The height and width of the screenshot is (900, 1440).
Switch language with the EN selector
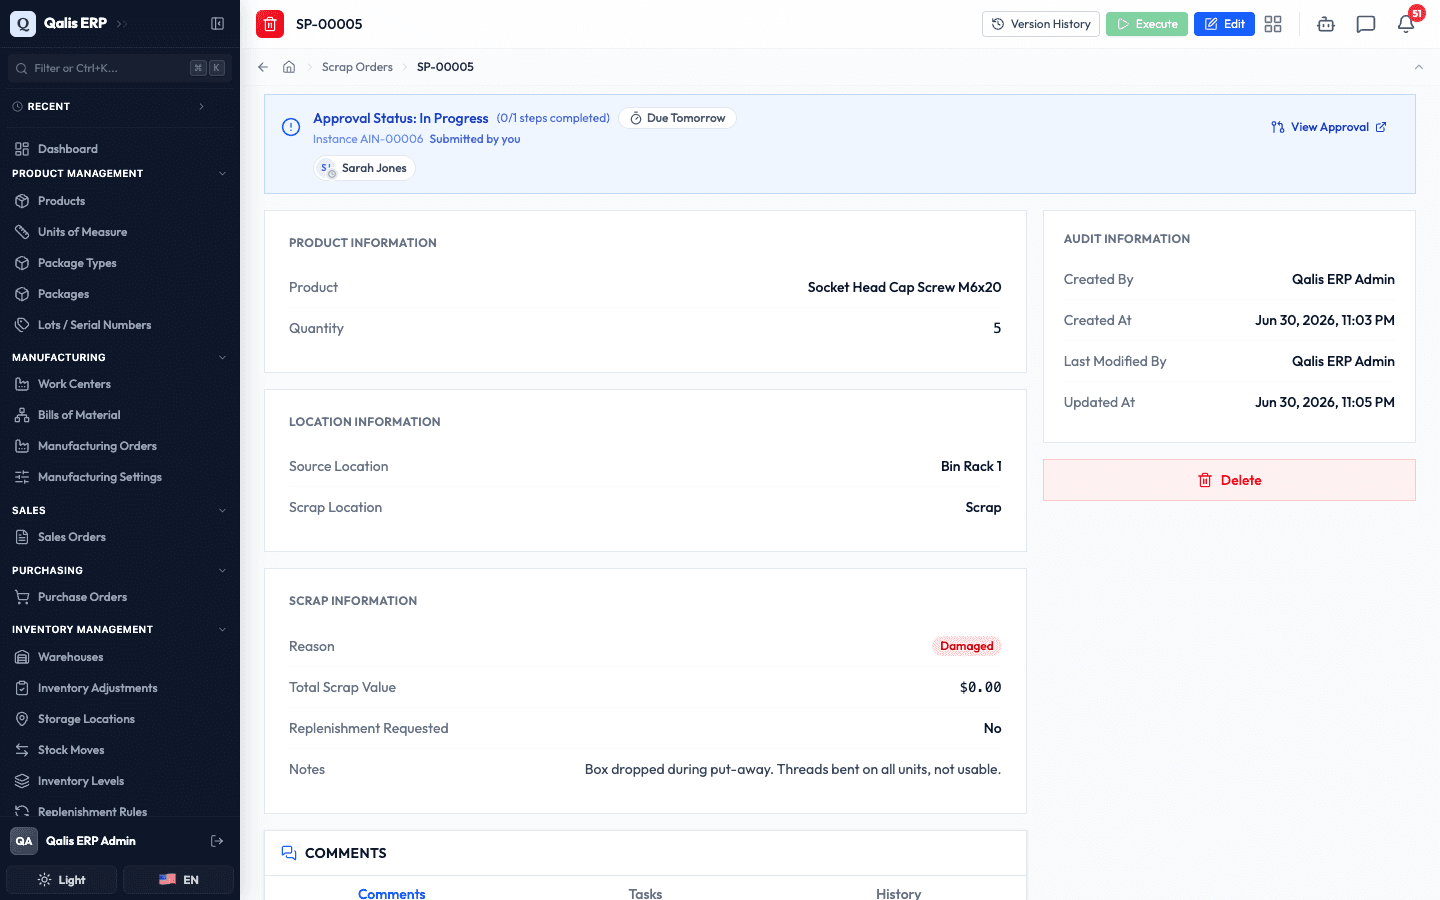[x=178, y=880]
